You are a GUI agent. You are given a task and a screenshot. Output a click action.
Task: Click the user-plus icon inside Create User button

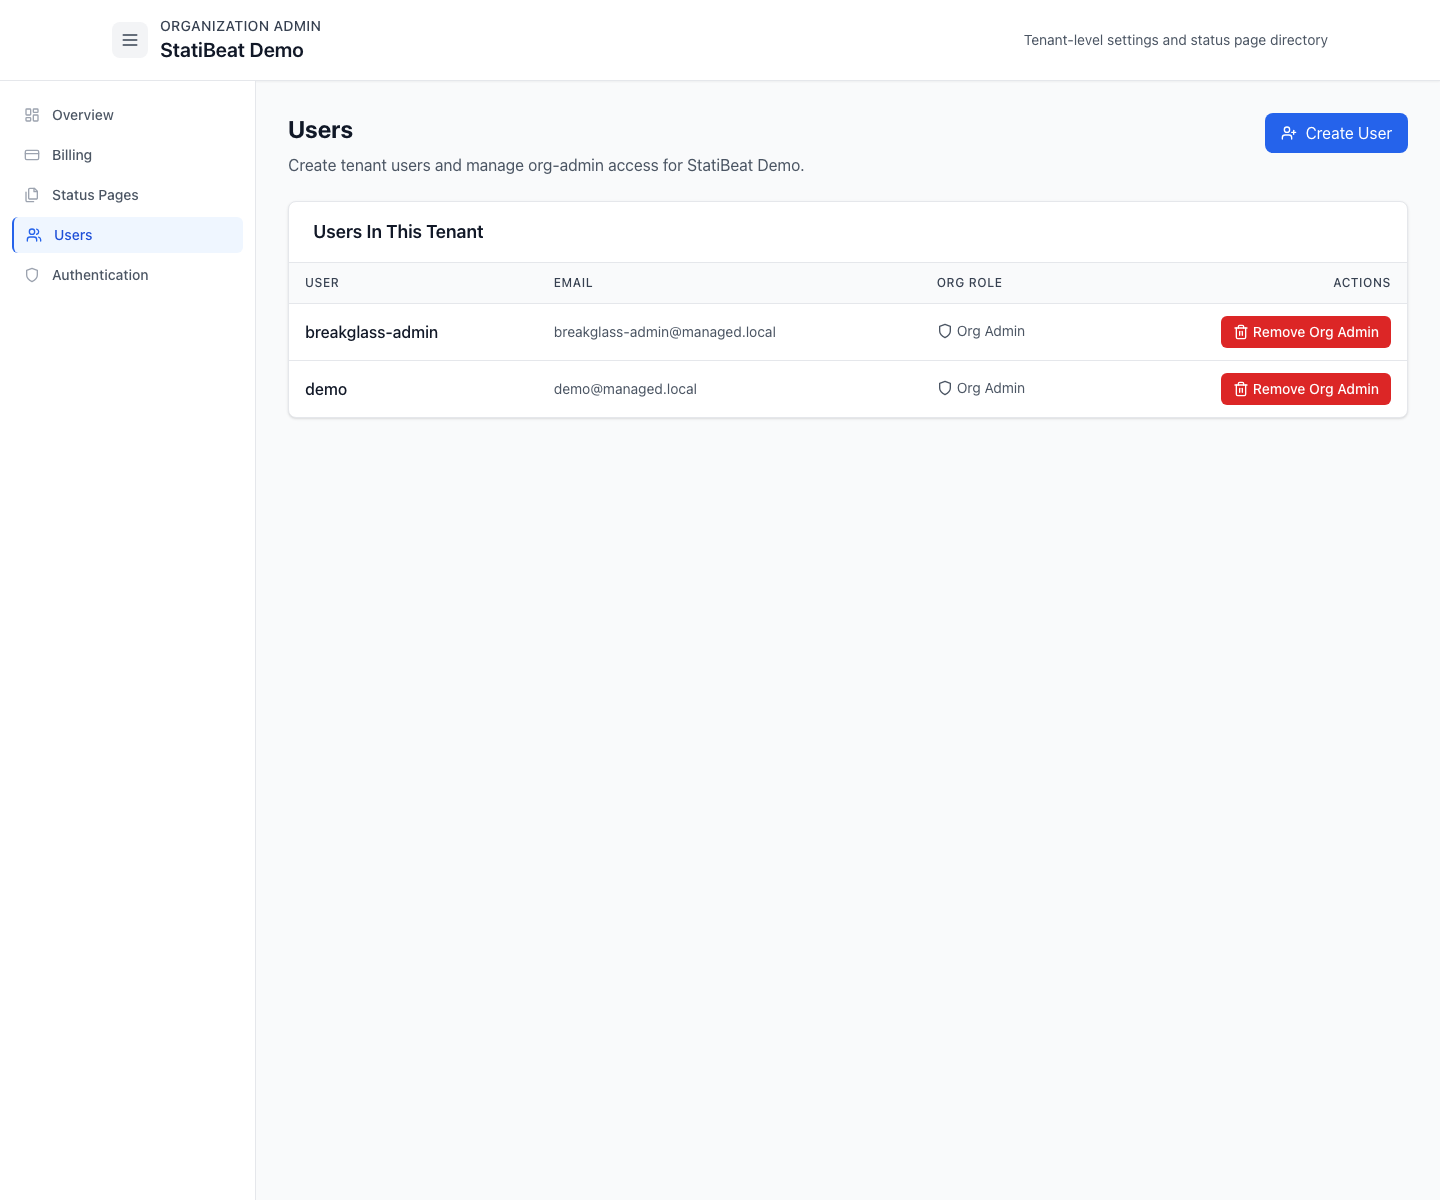[x=1289, y=132]
